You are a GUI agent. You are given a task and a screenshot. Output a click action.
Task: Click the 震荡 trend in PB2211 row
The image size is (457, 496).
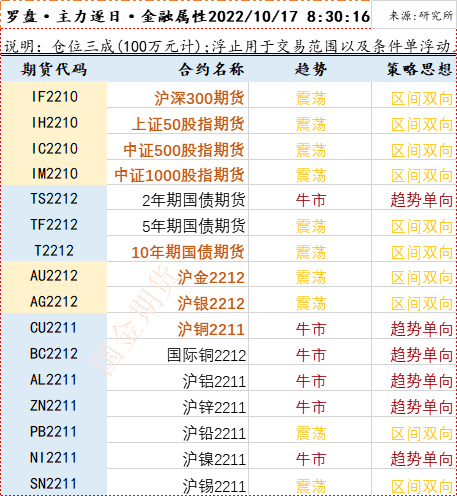311,434
